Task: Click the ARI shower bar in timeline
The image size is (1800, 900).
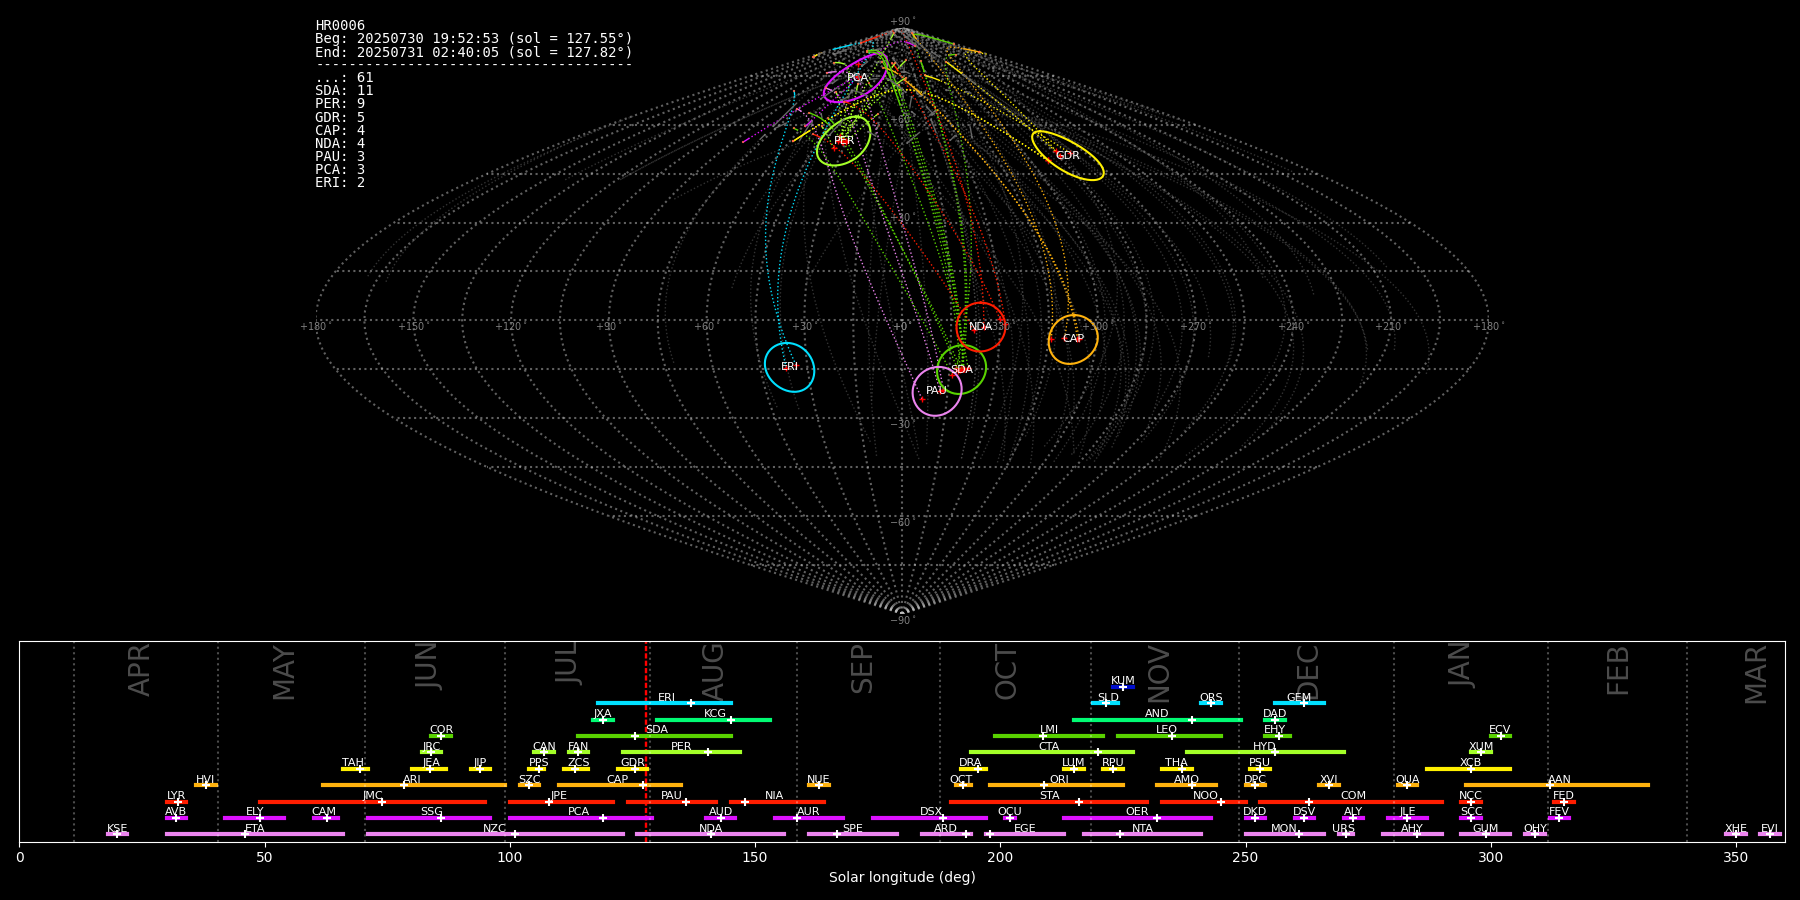Action: pos(414,785)
